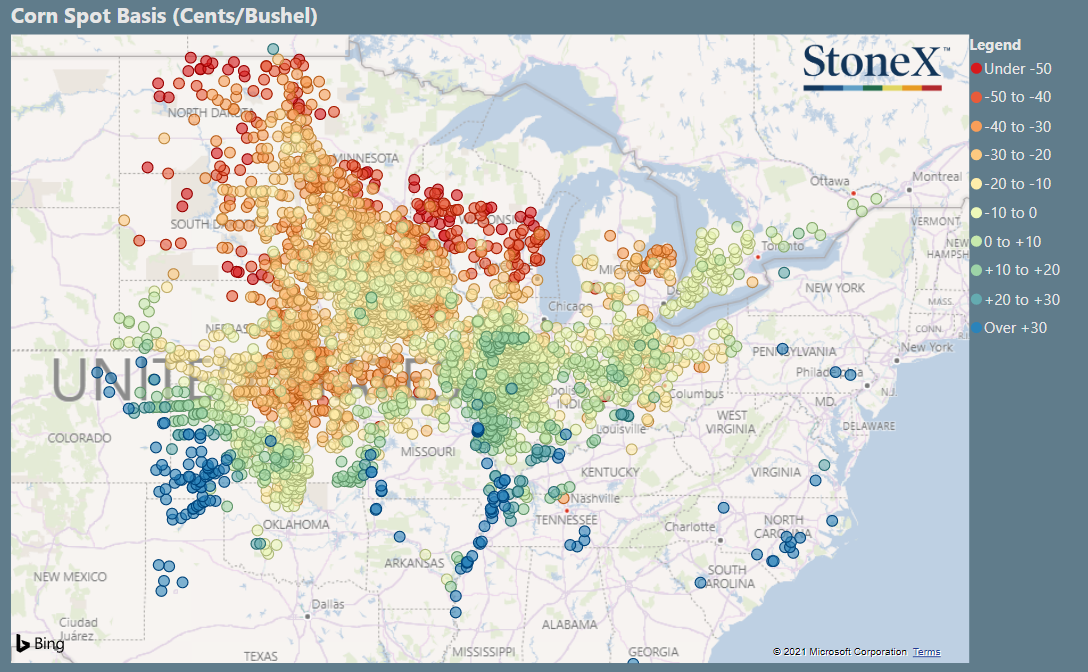Viewport: 1088px width, 672px height.
Task: Click the 'MISSISSIPPI' map label
Action: coord(484,652)
